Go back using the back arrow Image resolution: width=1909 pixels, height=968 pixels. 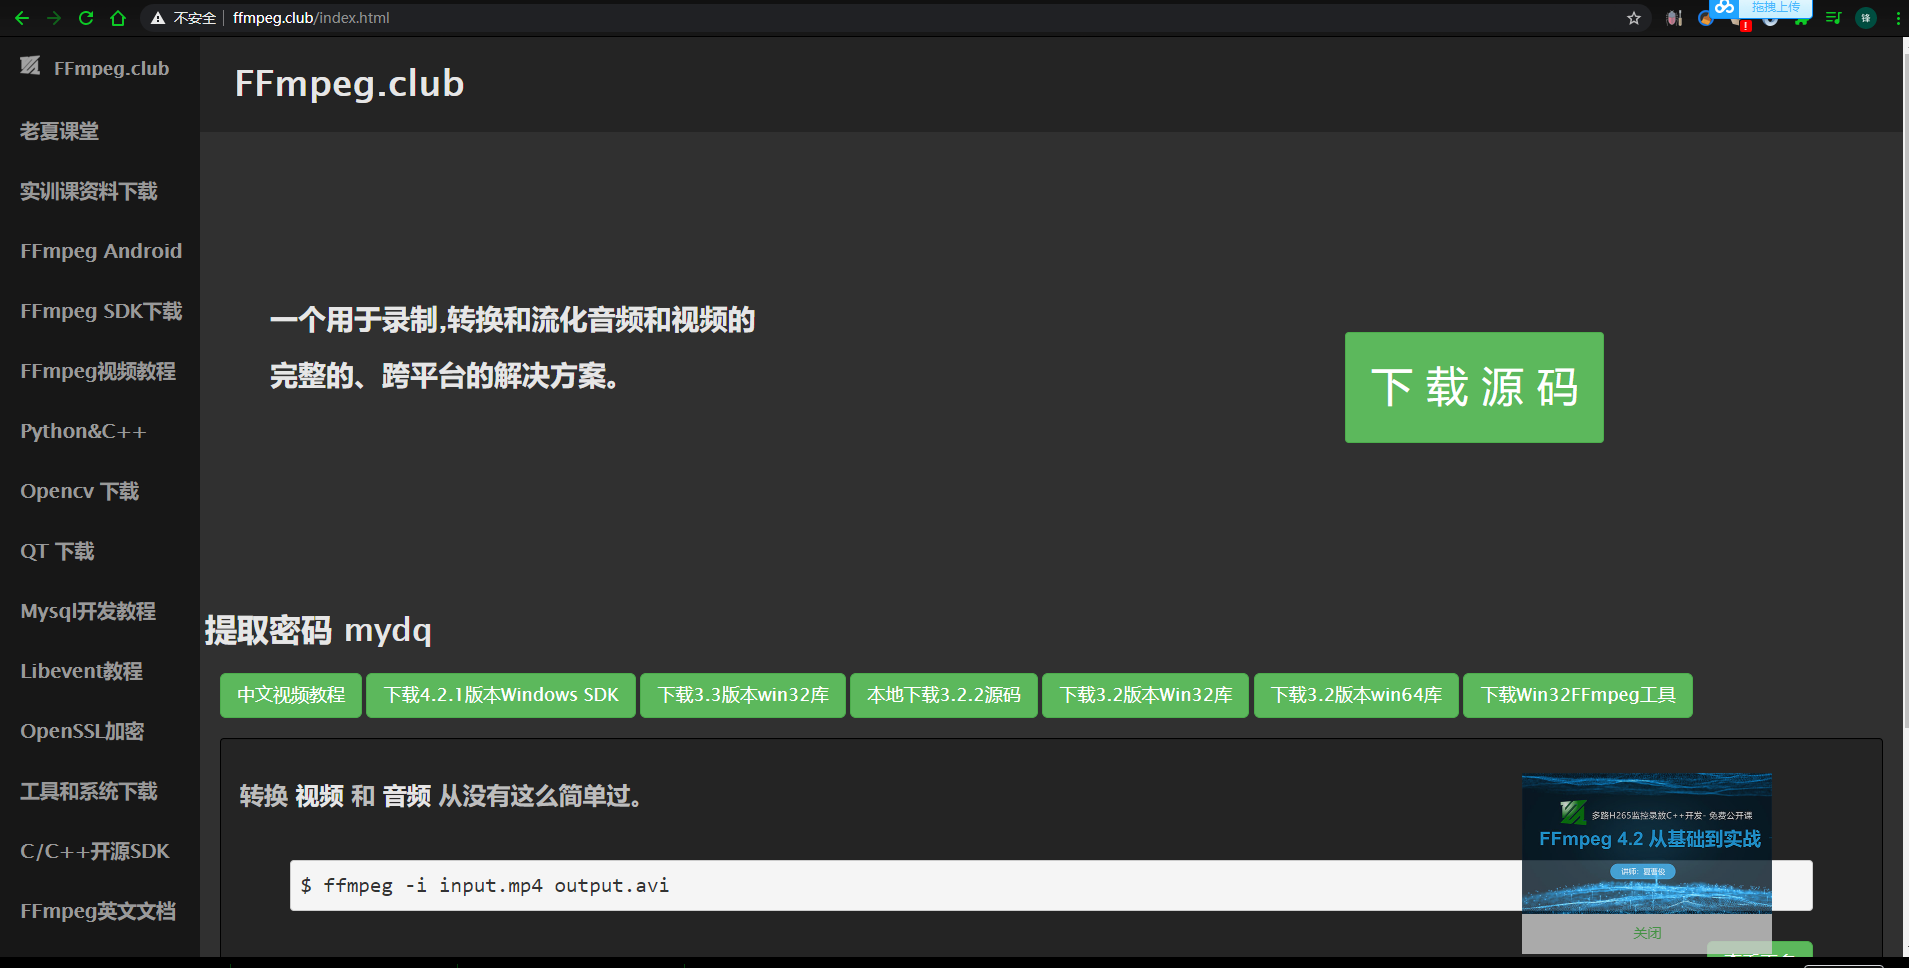[22, 18]
